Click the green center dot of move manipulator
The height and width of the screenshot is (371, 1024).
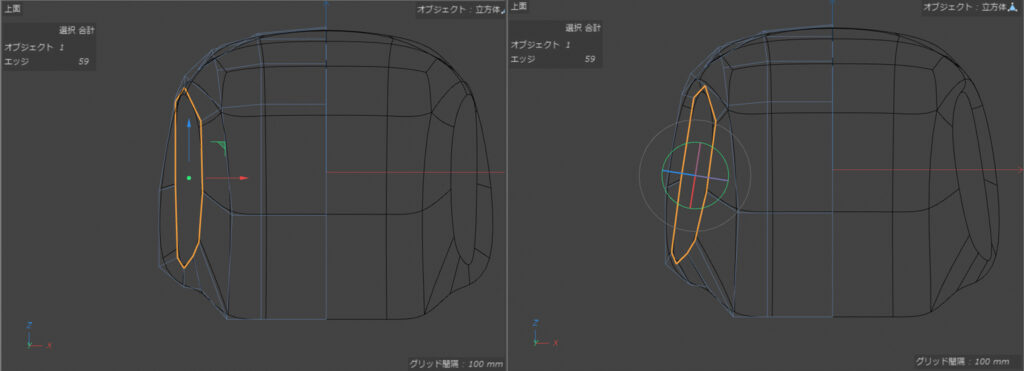point(189,178)
